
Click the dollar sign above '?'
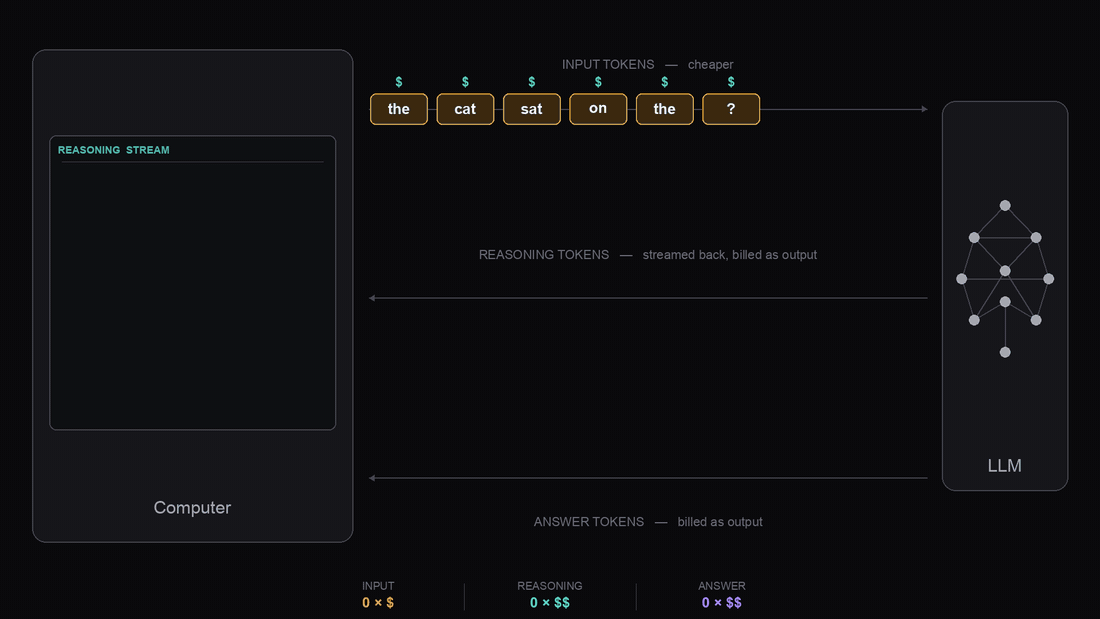coord(731,82)
